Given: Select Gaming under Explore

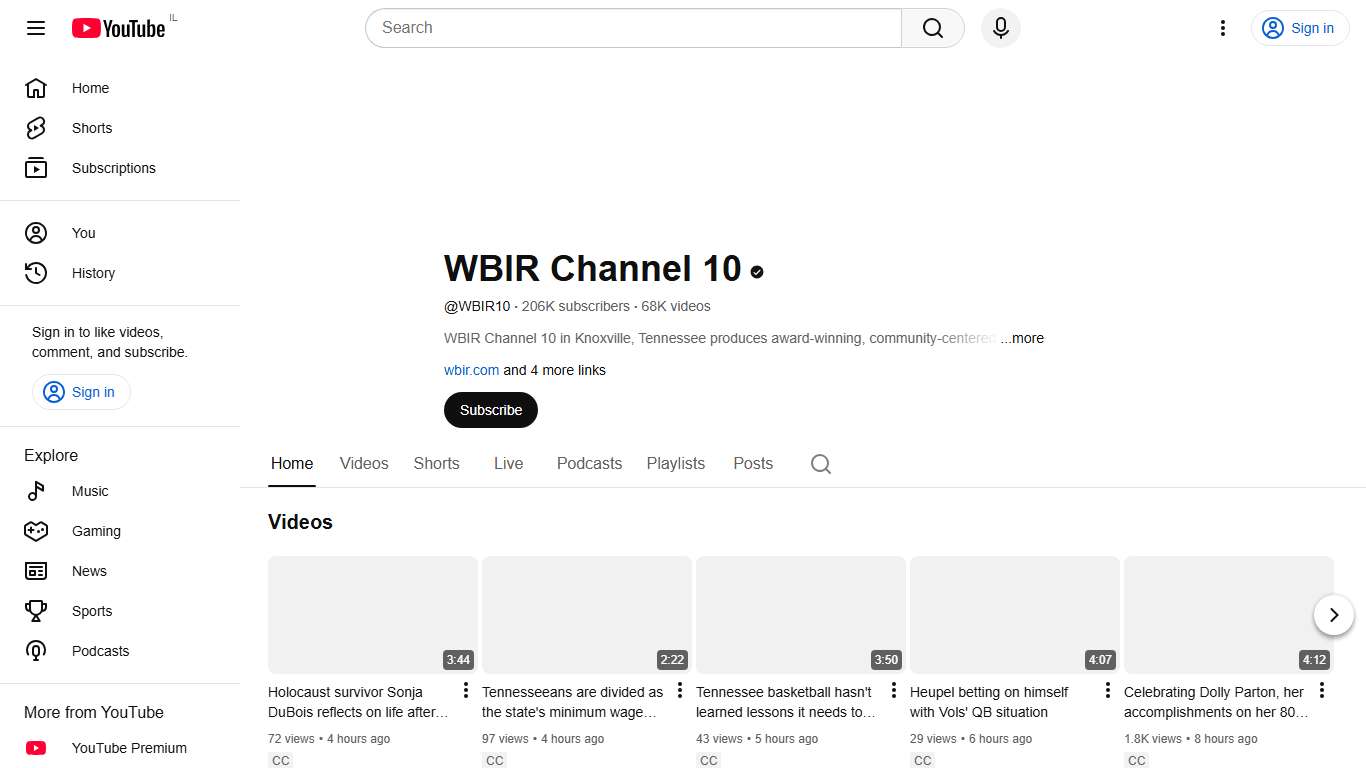Looking at the screenshot, I should 96,531.
